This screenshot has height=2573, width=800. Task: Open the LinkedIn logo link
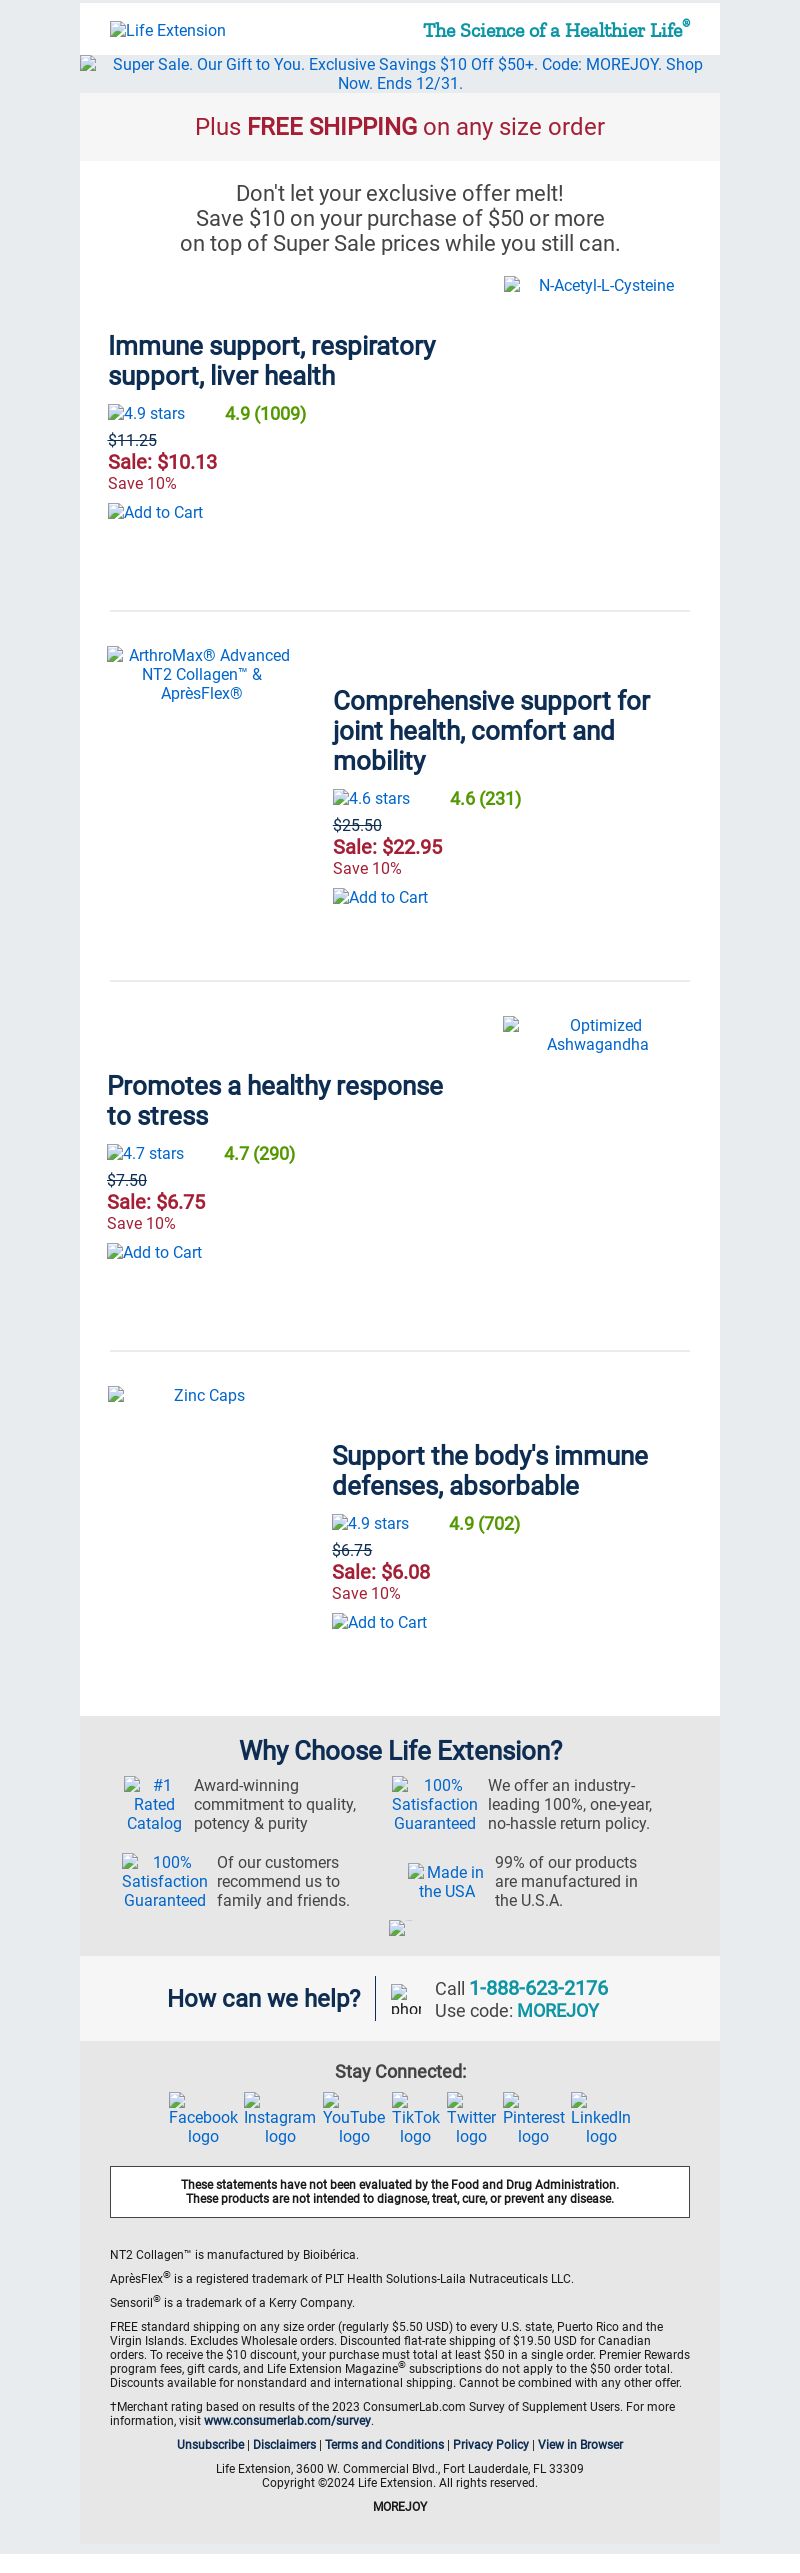pos(601,2119)
